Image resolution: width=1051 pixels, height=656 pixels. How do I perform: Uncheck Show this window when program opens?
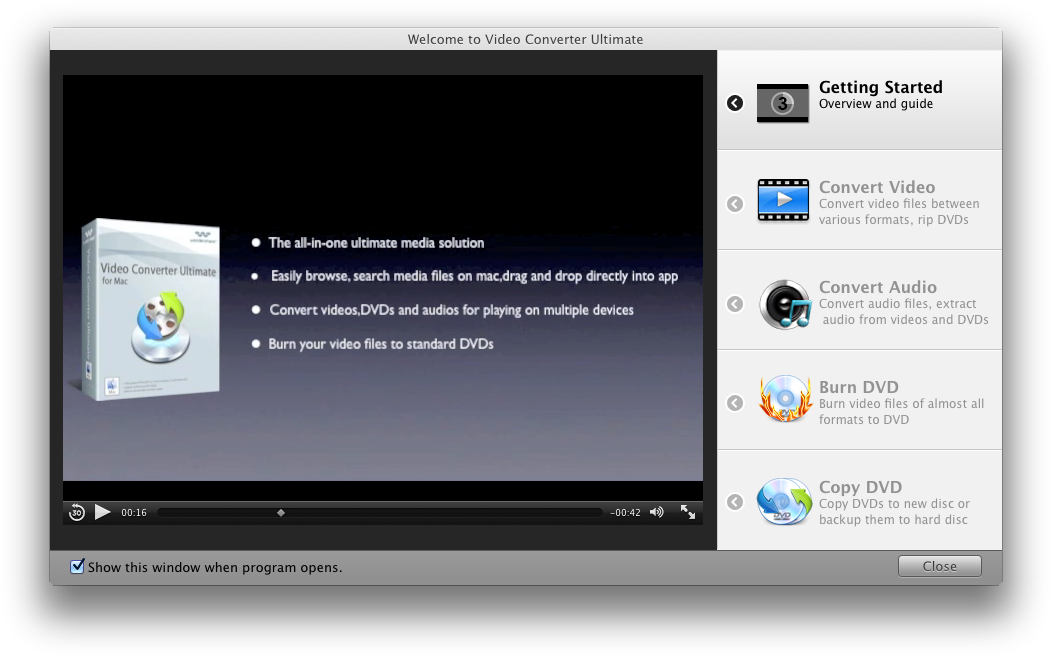(77, 567)
